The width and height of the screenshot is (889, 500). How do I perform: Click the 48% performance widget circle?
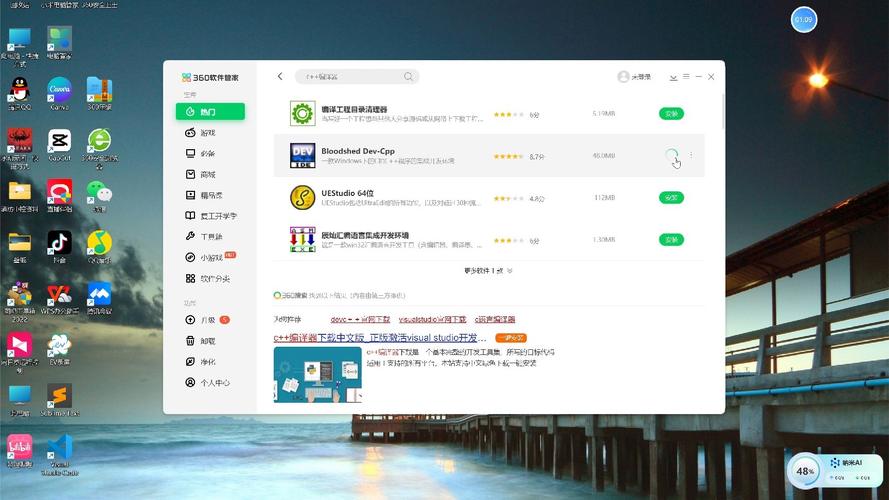(805, 471)
